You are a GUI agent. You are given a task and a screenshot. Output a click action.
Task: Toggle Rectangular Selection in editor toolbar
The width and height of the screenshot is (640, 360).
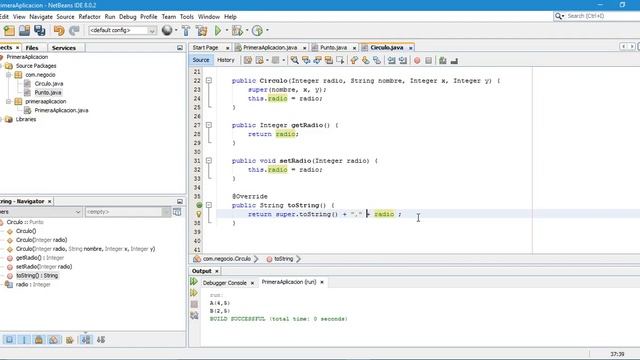[340, 60]
